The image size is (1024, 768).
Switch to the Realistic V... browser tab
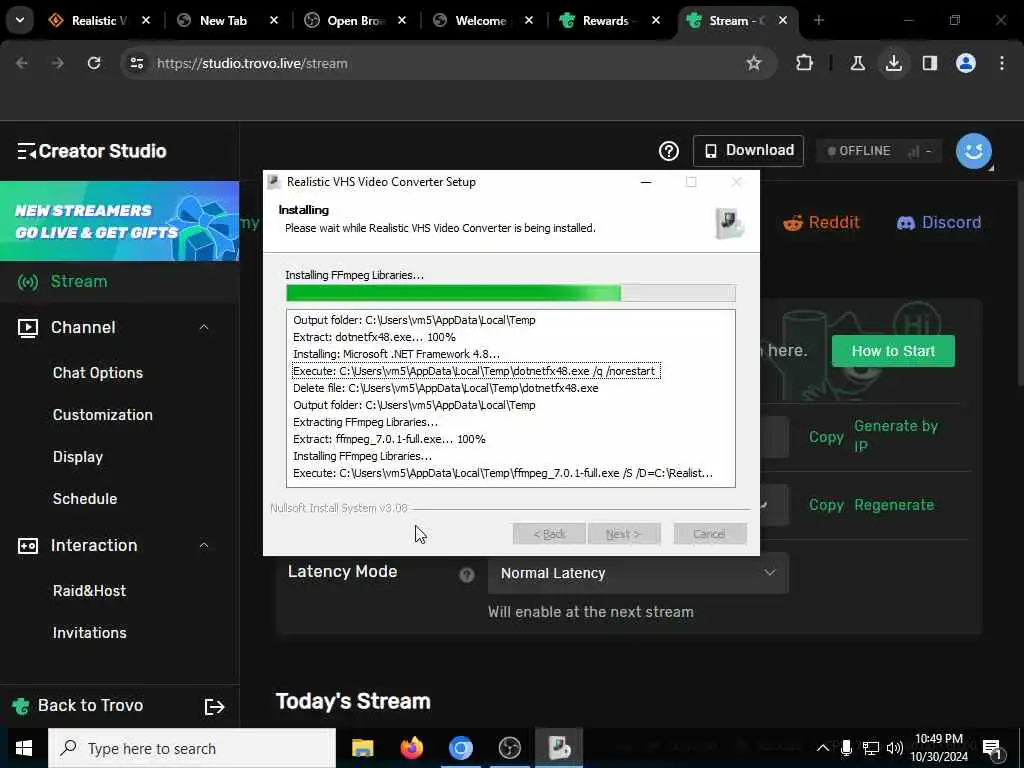pos(98,21)
